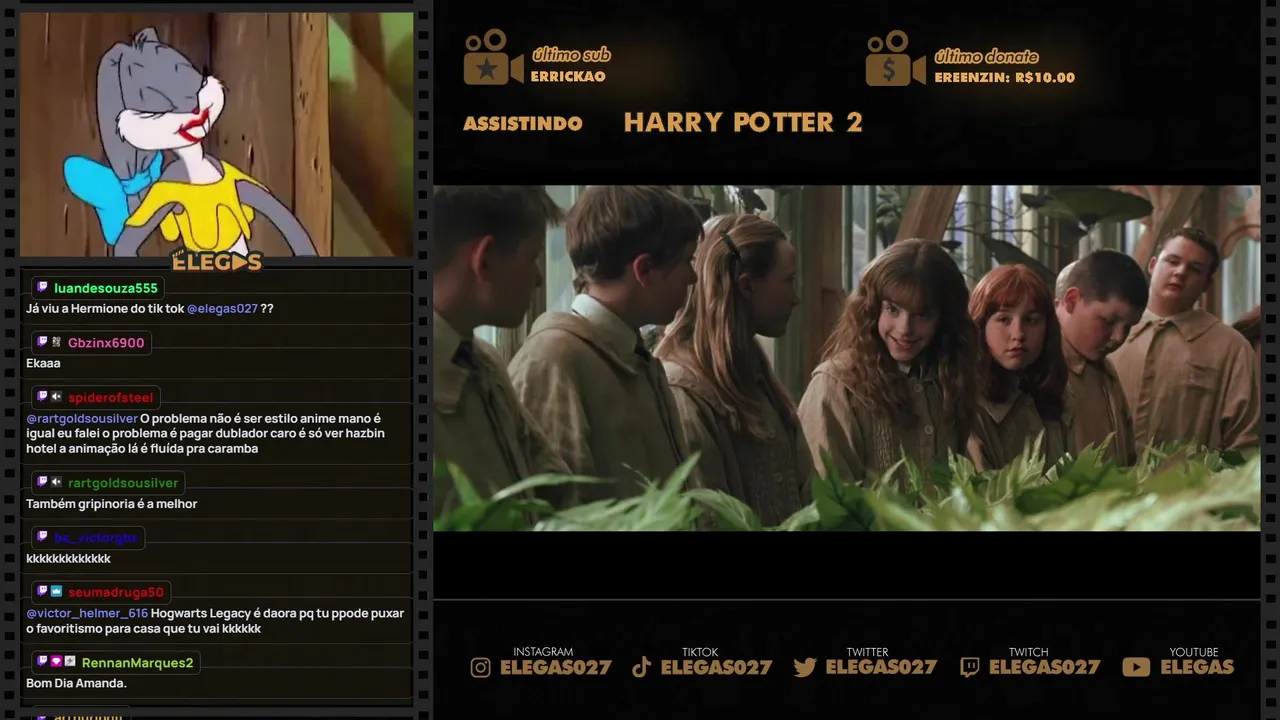The image size is (1280, 720).
Task: Click the 'ASSISTINDO' label
Action: tap(523, 124)
